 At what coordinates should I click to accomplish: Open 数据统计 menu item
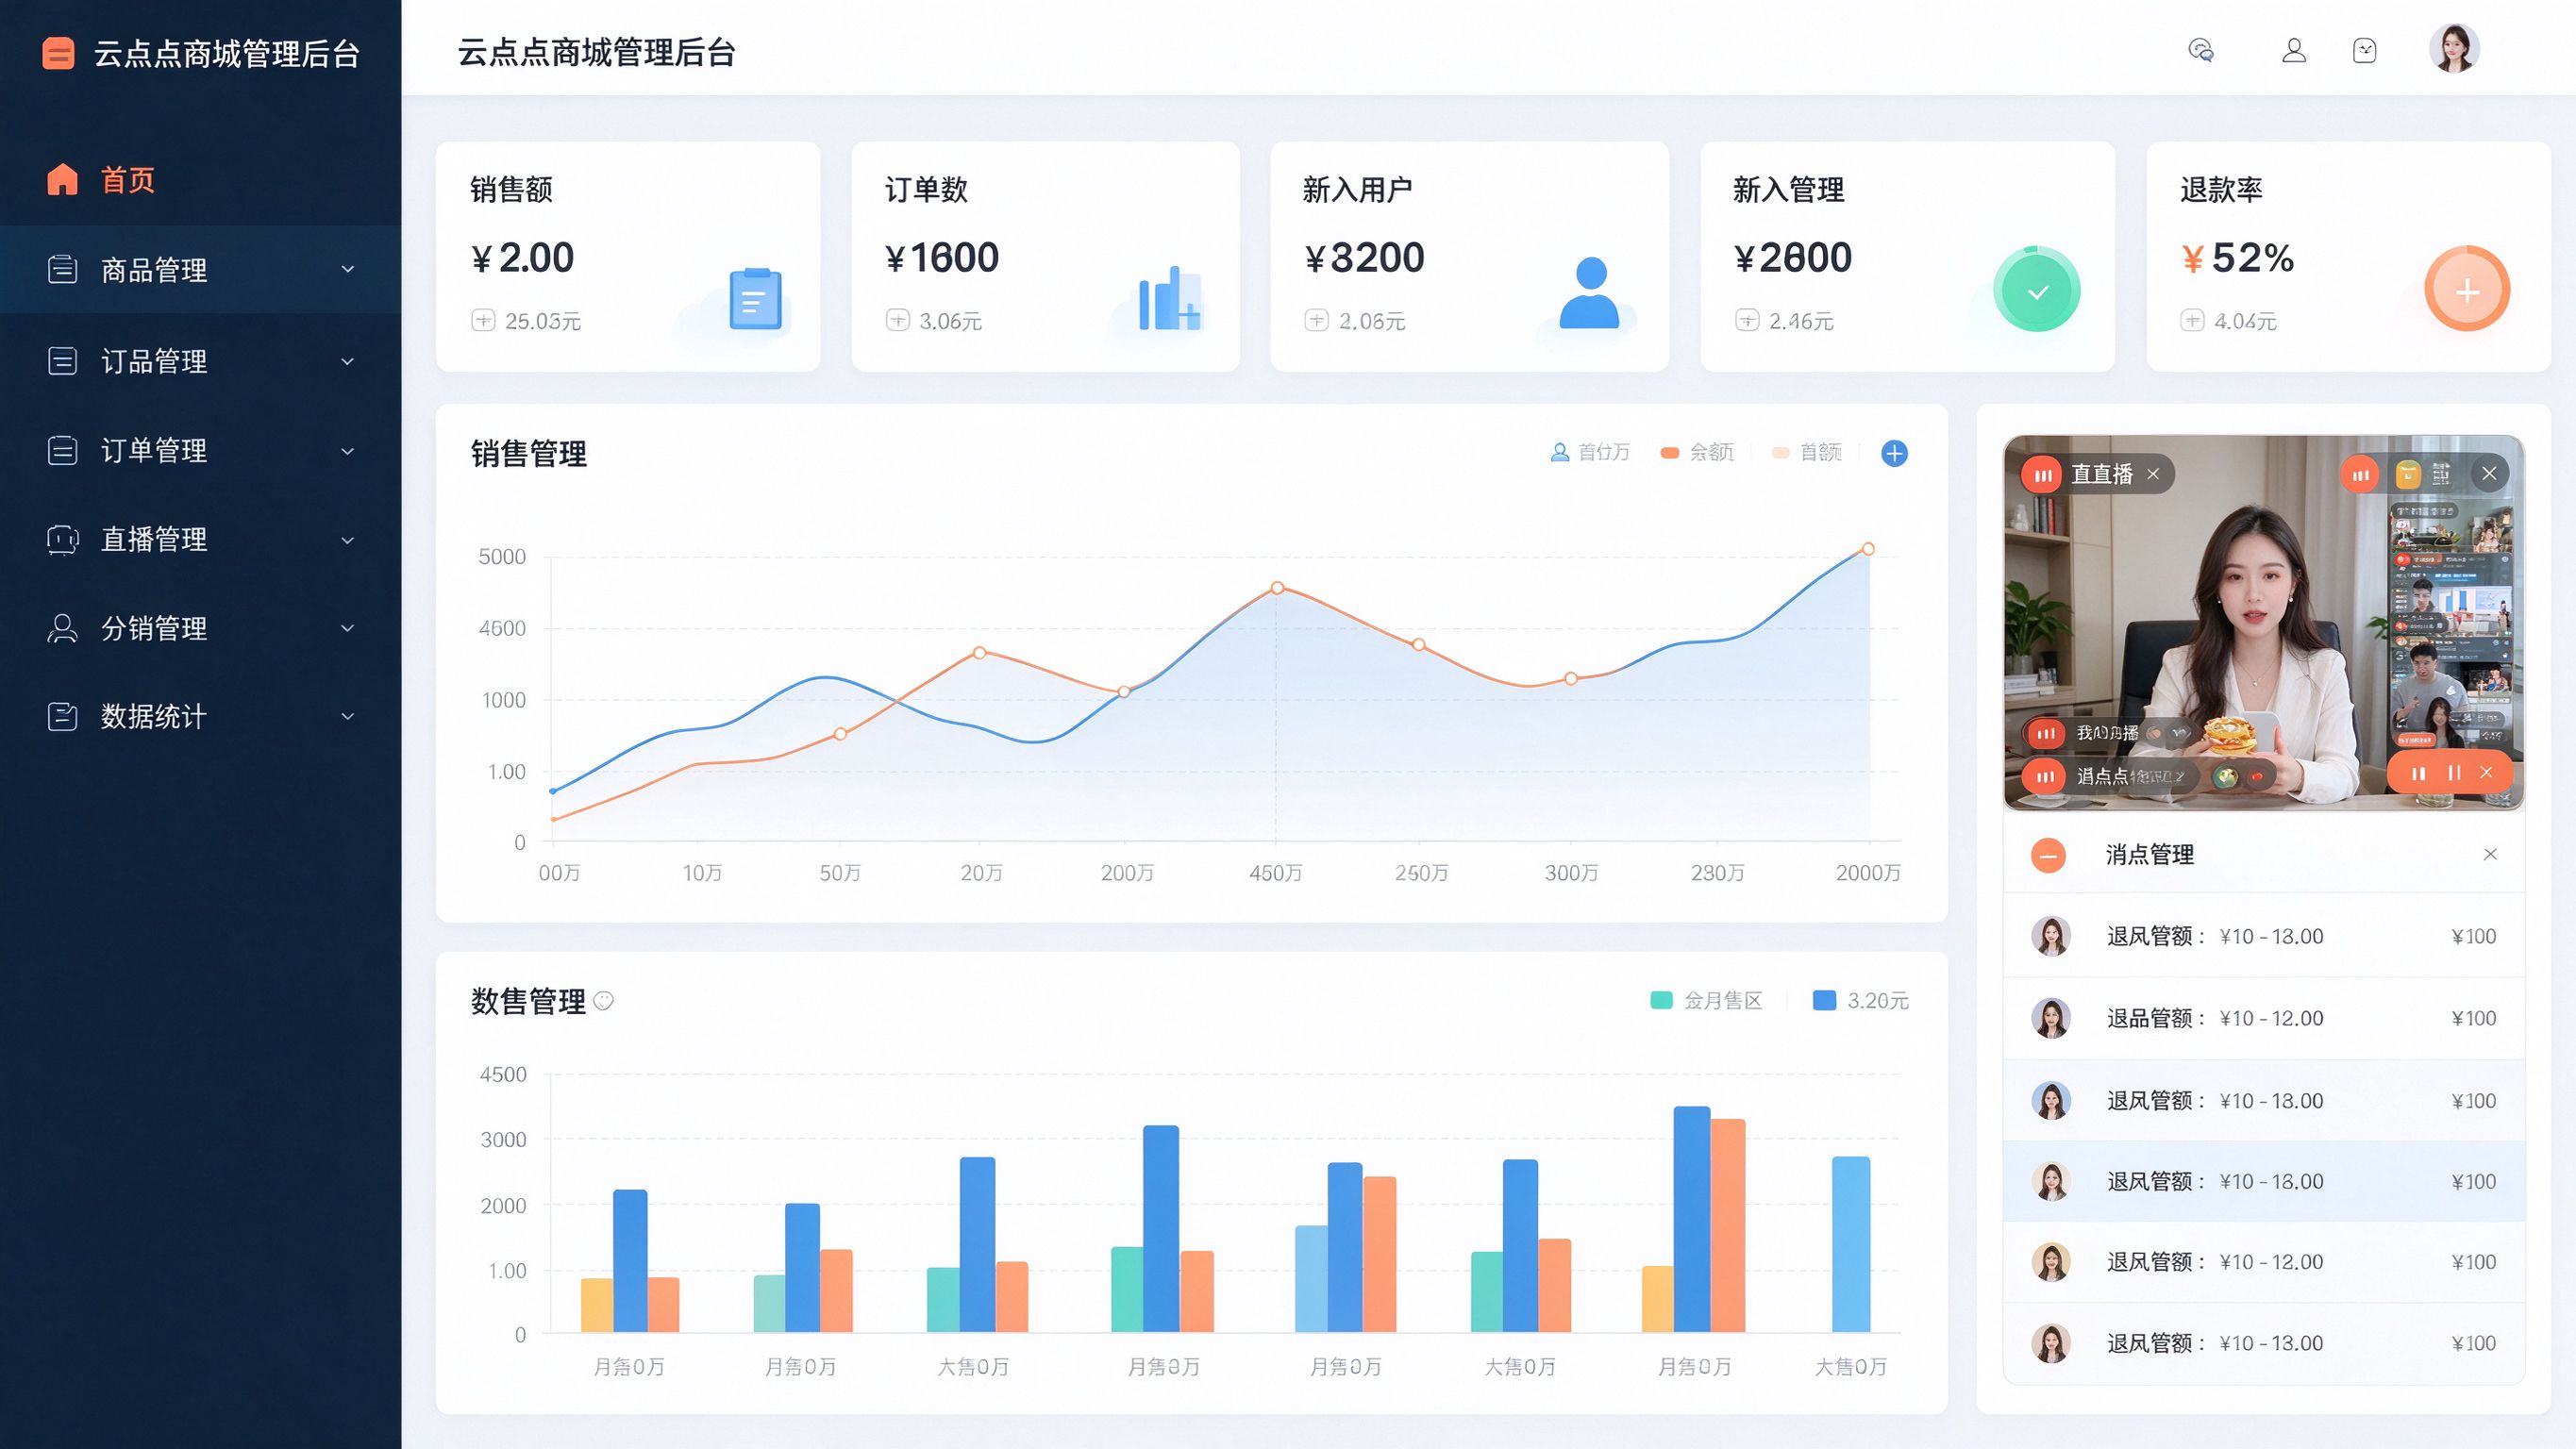tap(200, 716)
